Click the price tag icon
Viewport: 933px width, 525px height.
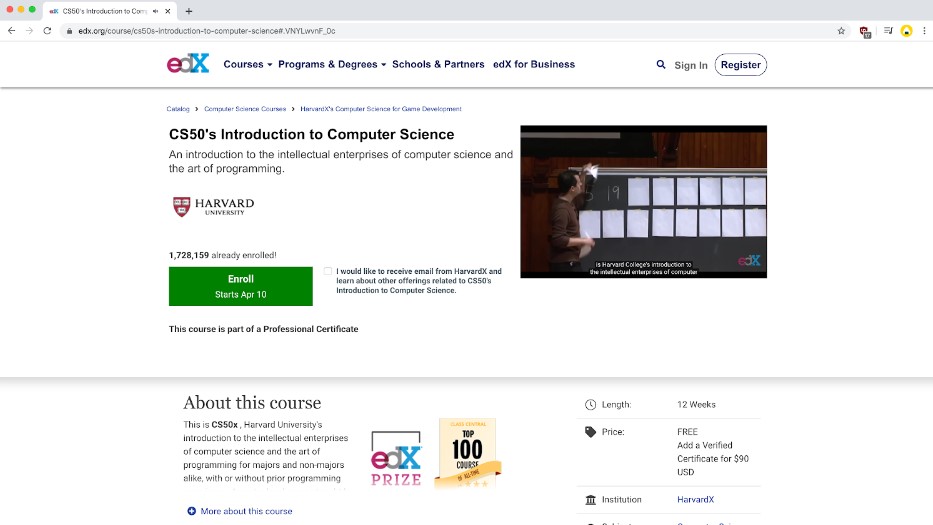pyautogui.click(x=590, y=432)
